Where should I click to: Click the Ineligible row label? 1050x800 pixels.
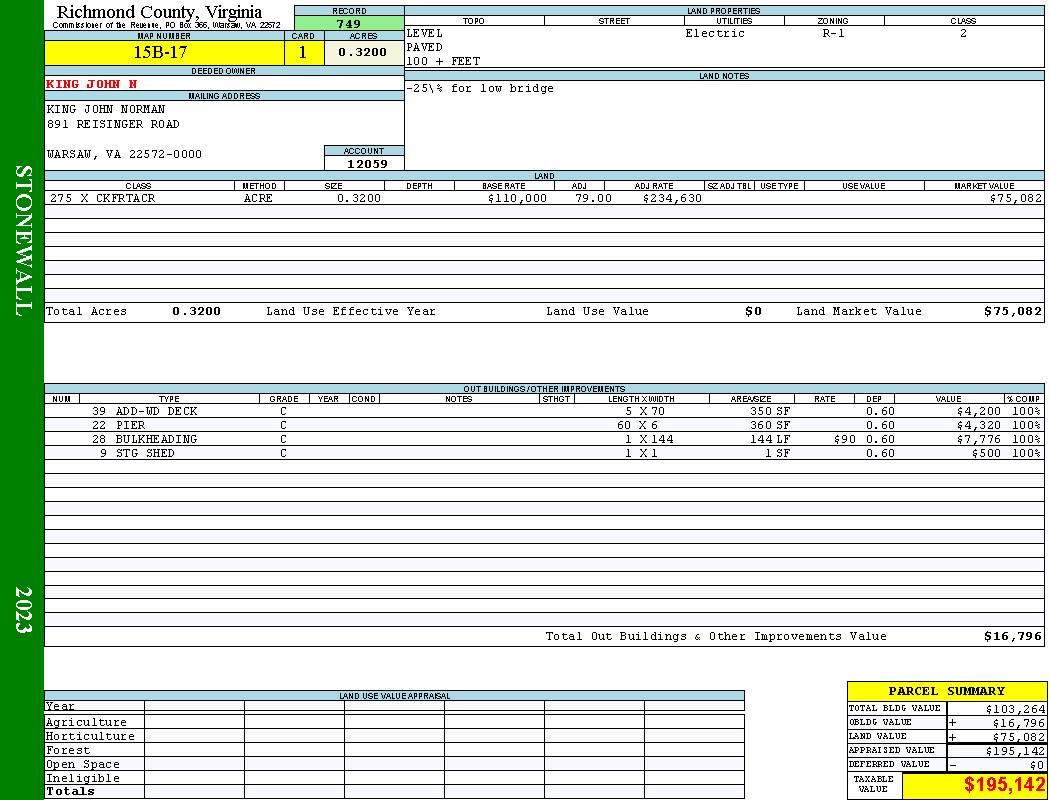click(x=82, y=779)
